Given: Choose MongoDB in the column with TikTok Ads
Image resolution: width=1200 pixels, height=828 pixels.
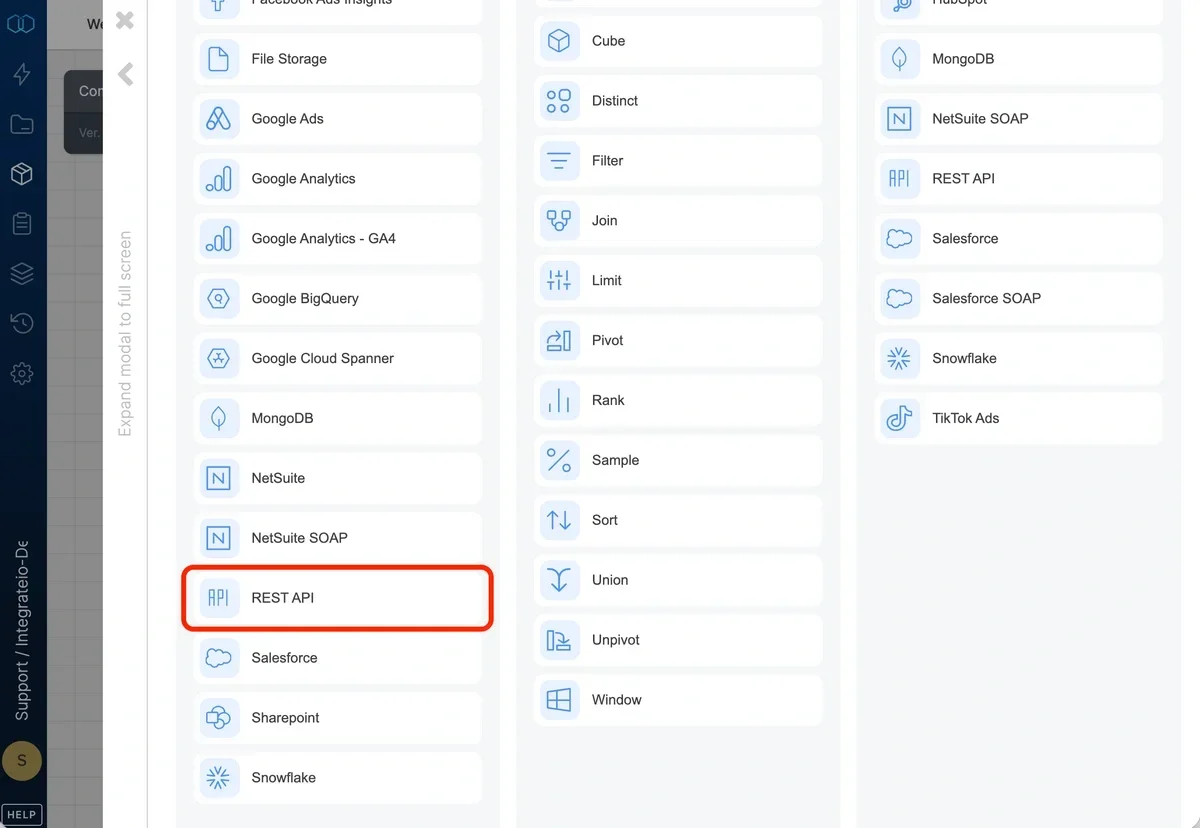Looking at the screenshot, I should coord(1019,59).
